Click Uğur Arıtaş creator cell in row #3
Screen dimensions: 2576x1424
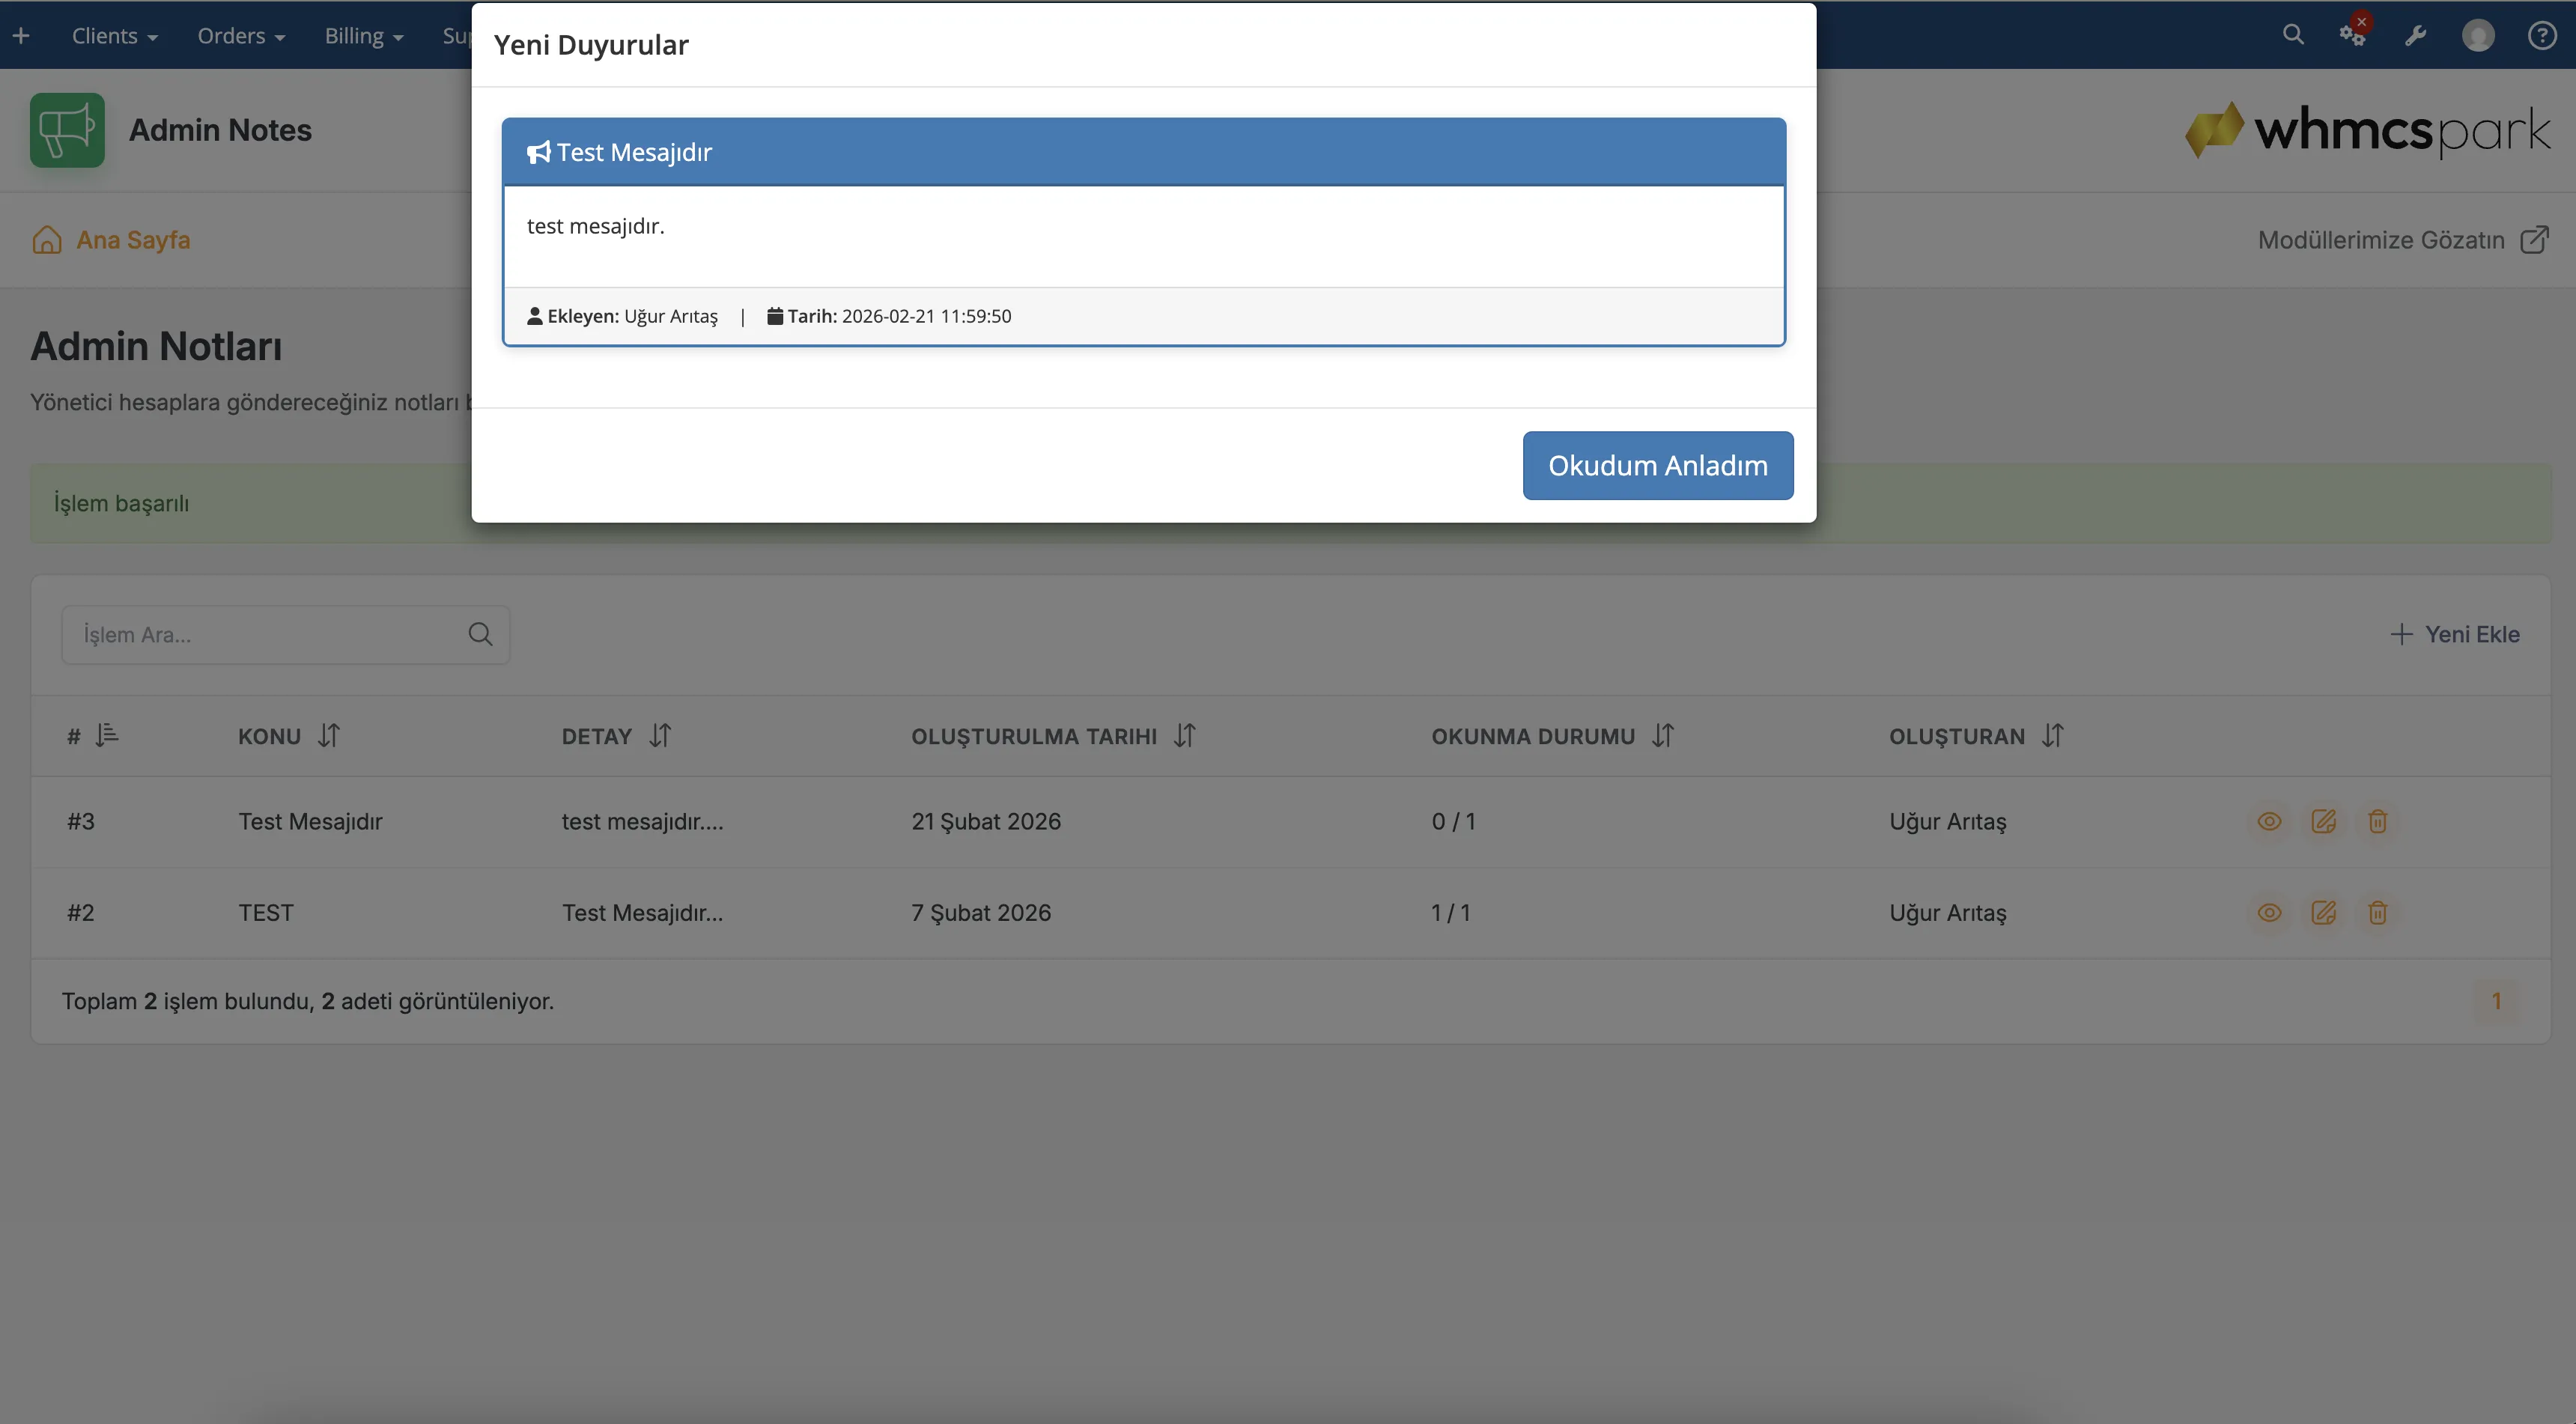pyautogui.click(x=1947, y=821)
